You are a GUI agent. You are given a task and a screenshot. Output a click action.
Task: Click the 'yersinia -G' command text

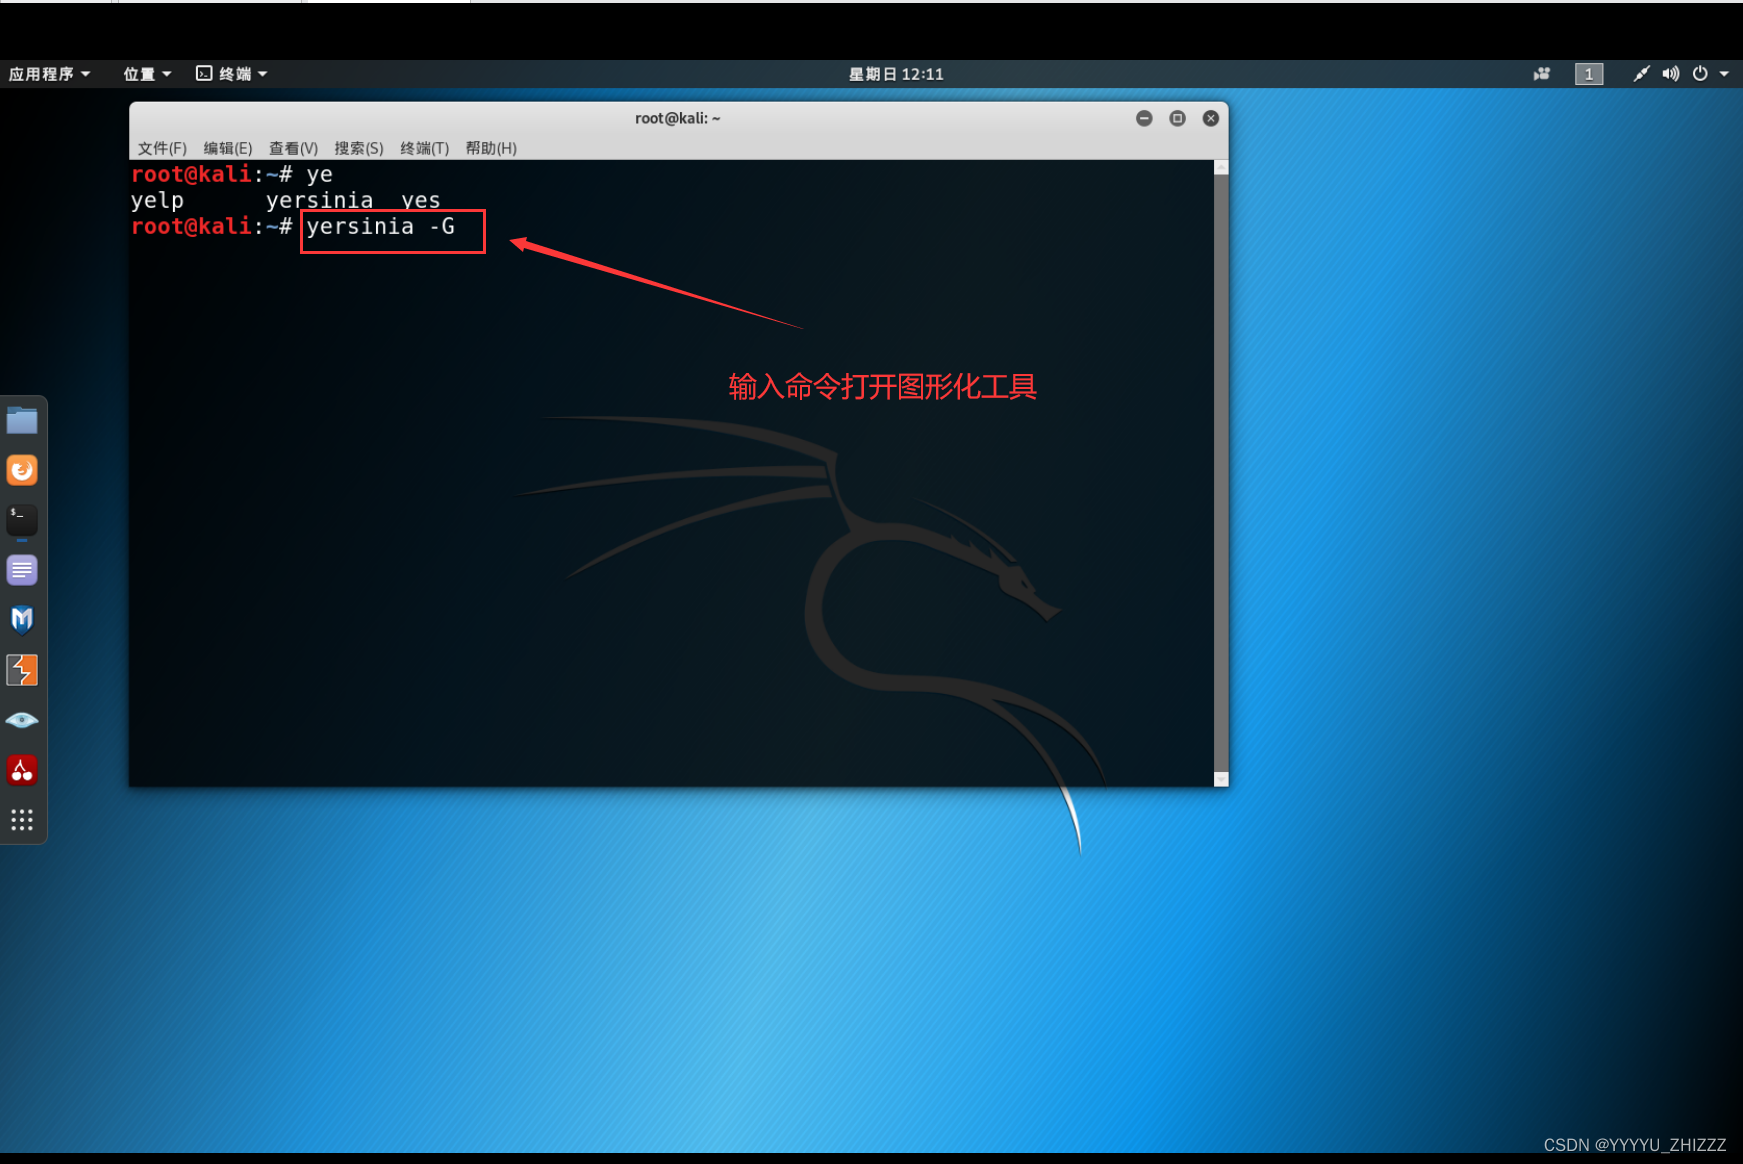(381, 227)
